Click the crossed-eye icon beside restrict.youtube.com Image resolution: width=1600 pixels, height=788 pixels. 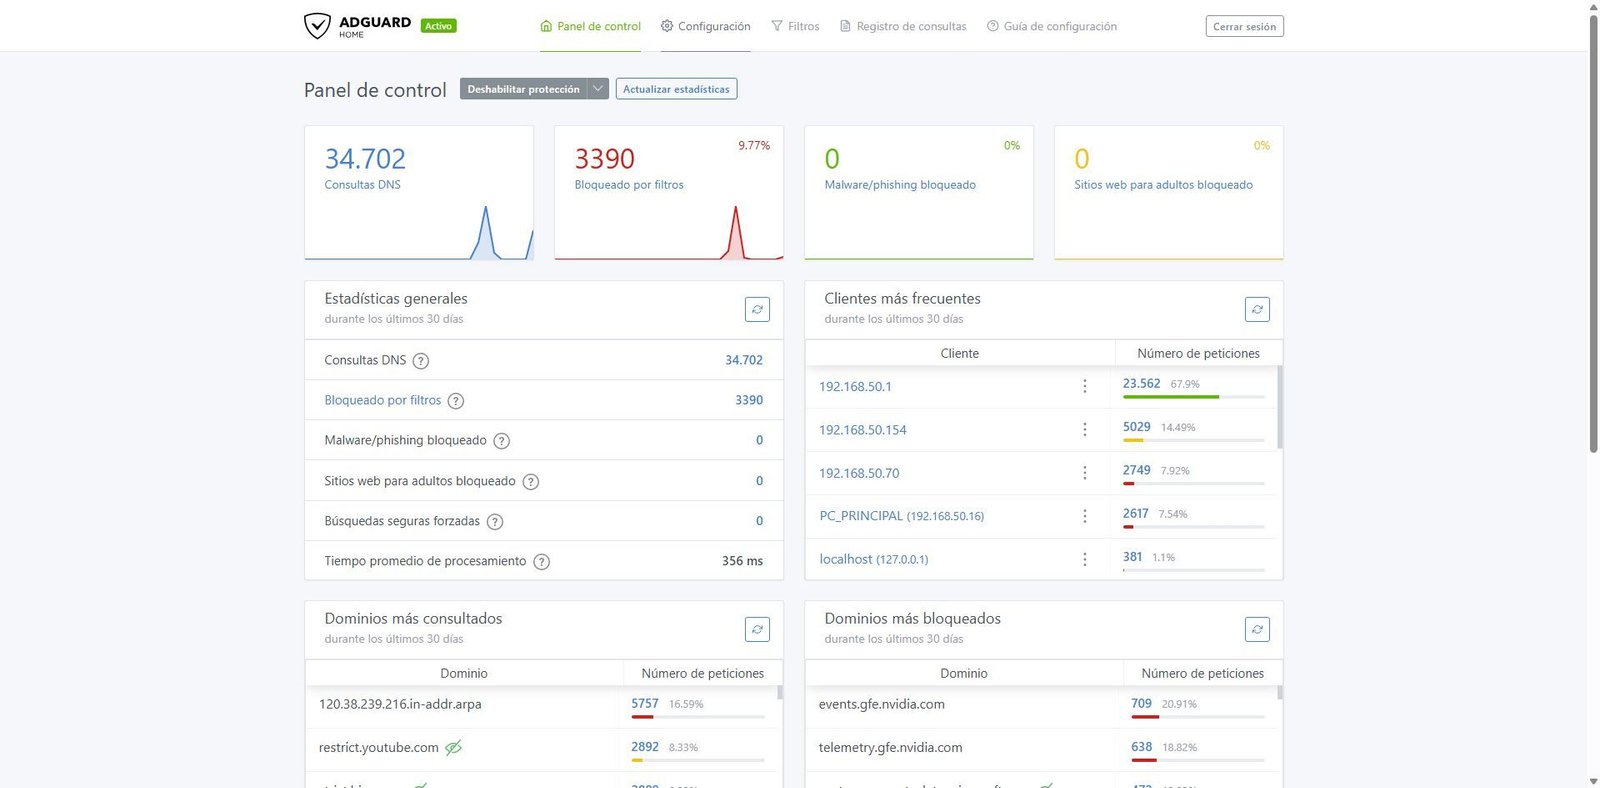click(x=453, y=748)
